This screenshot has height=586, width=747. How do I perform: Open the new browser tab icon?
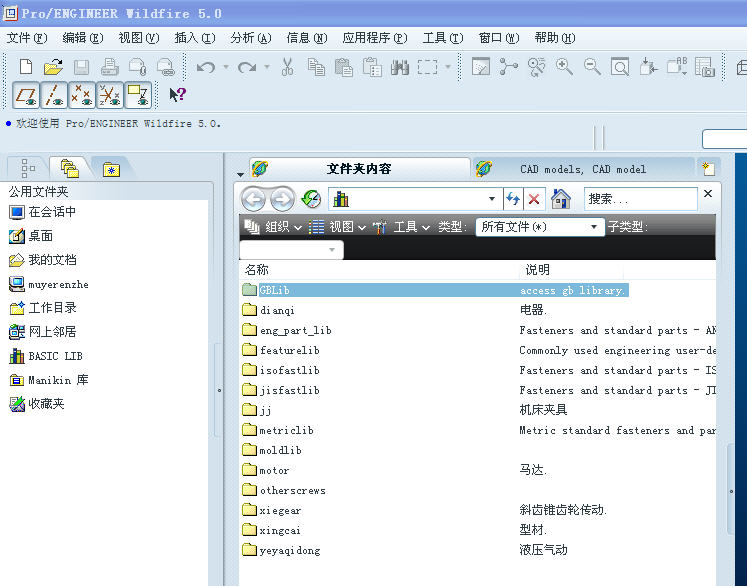click(x=708, y=169)
